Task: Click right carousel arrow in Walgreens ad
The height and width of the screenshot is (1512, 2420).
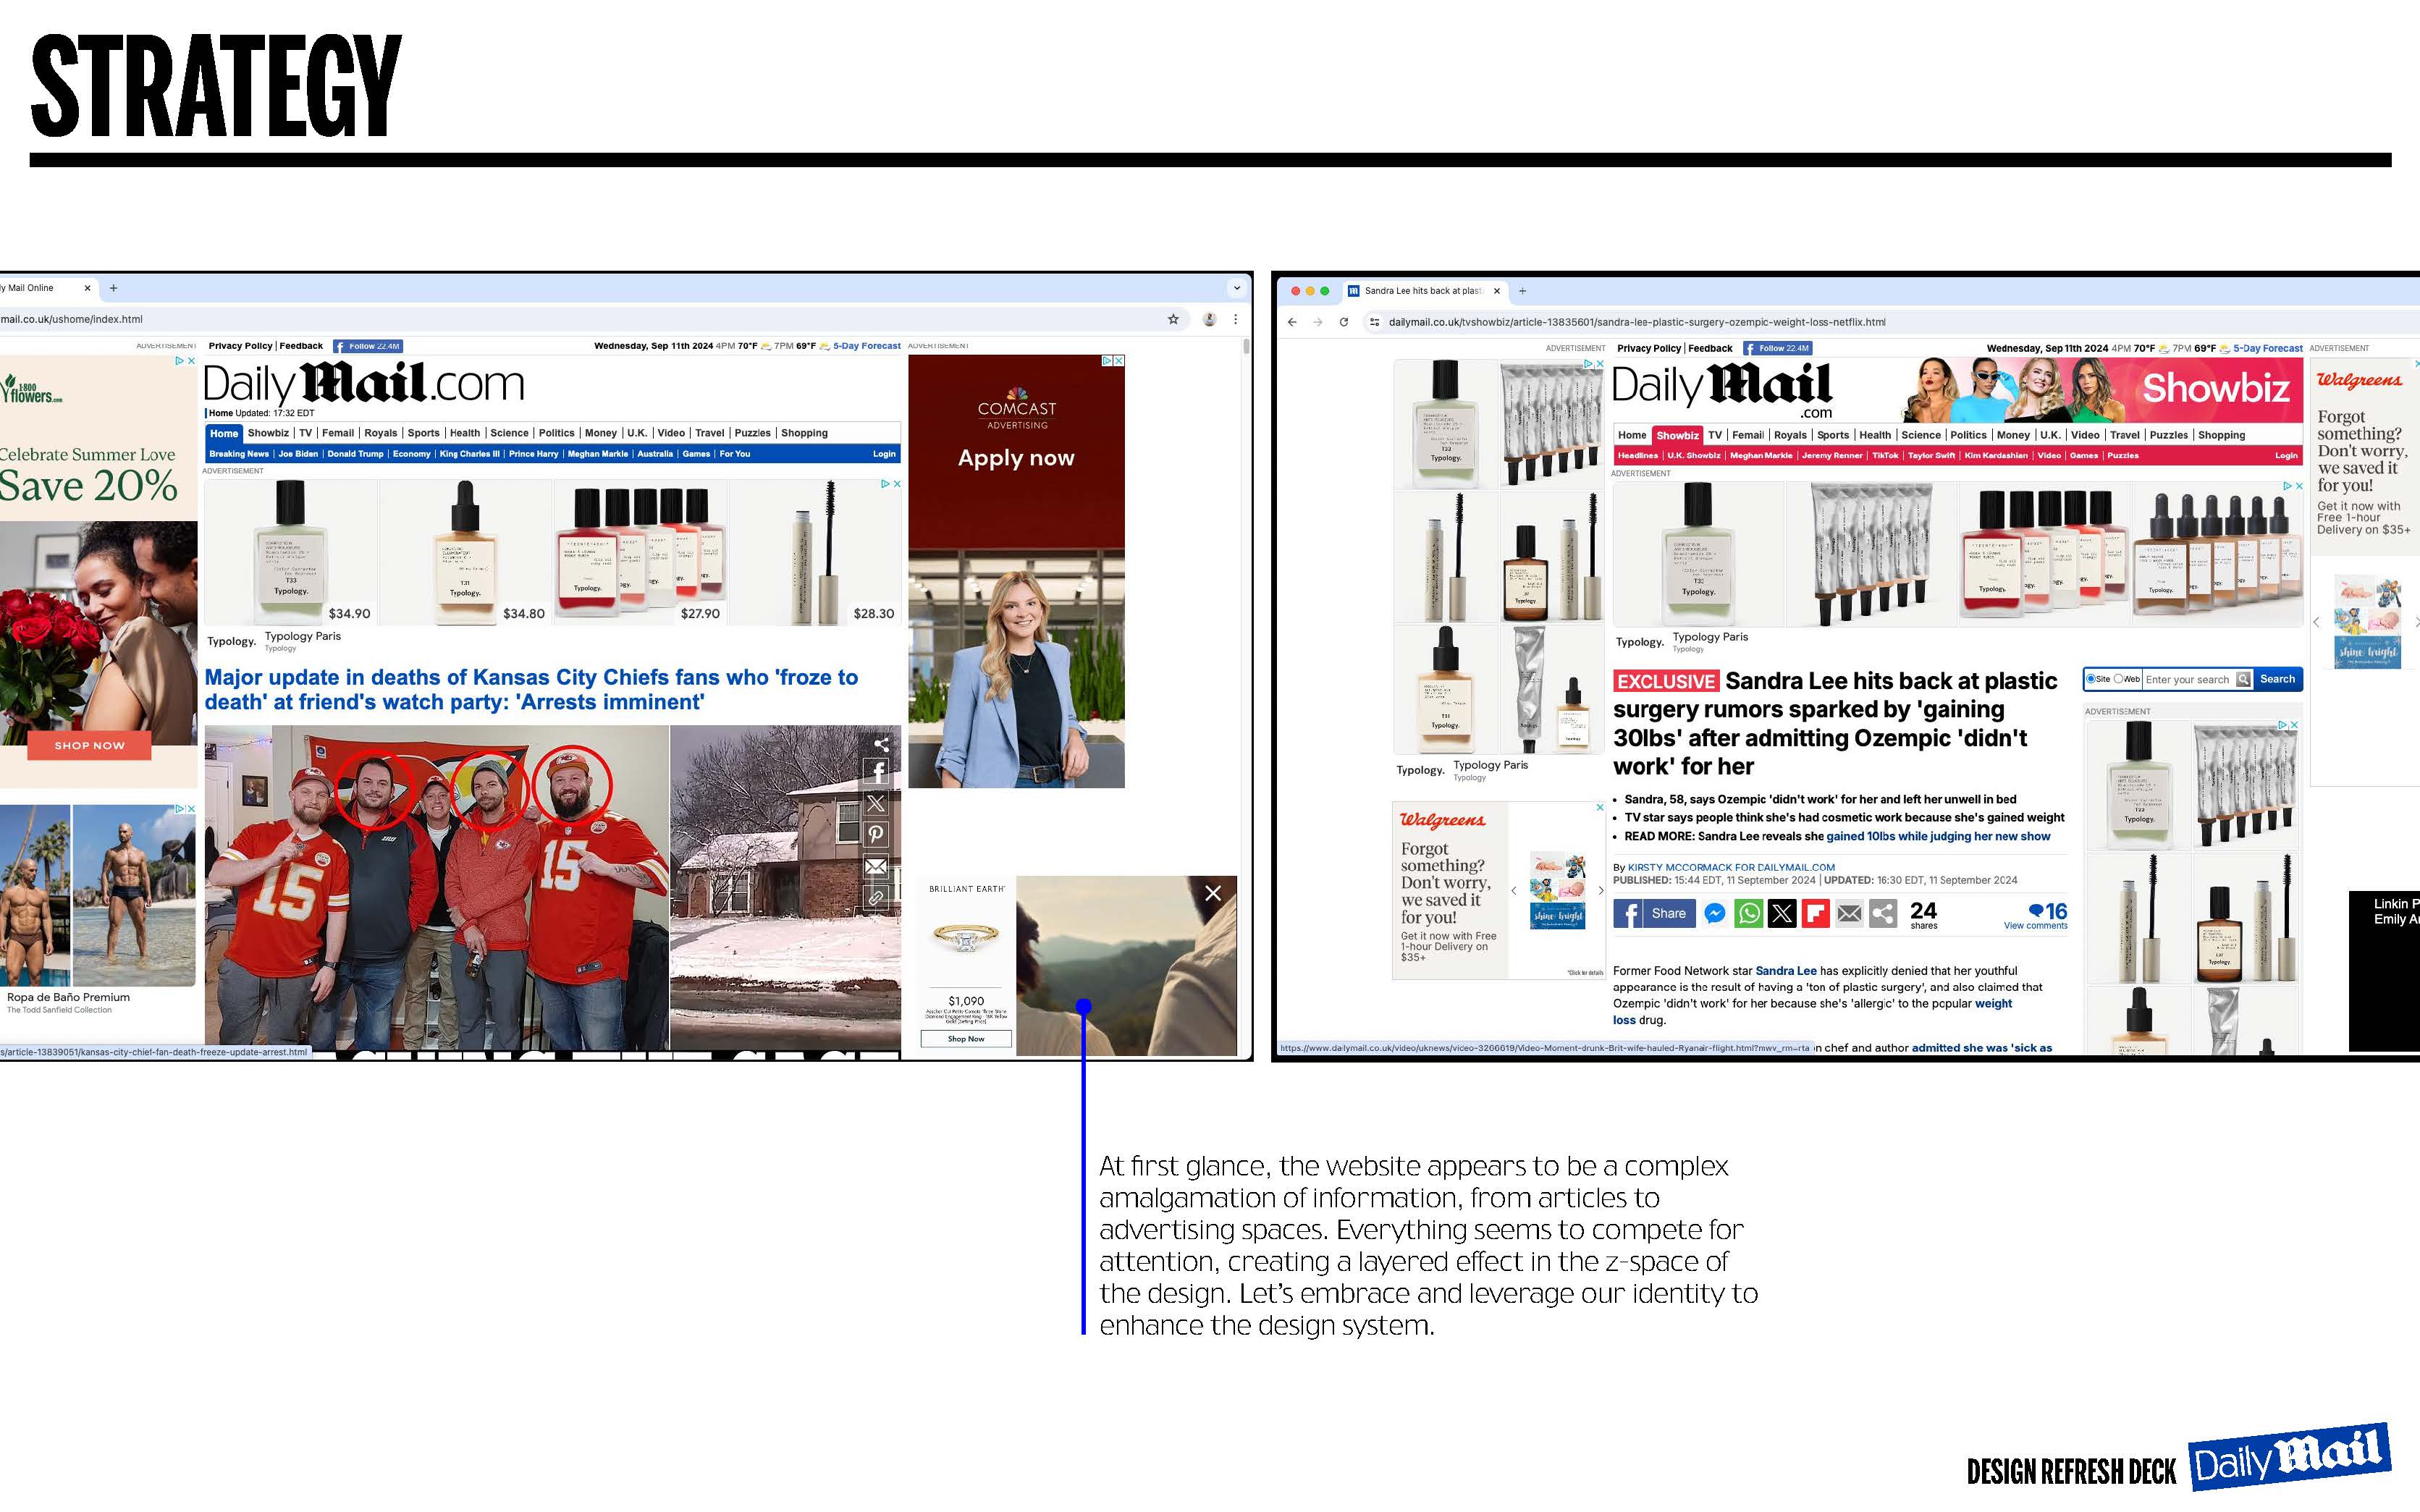Action: point(1601,890)
